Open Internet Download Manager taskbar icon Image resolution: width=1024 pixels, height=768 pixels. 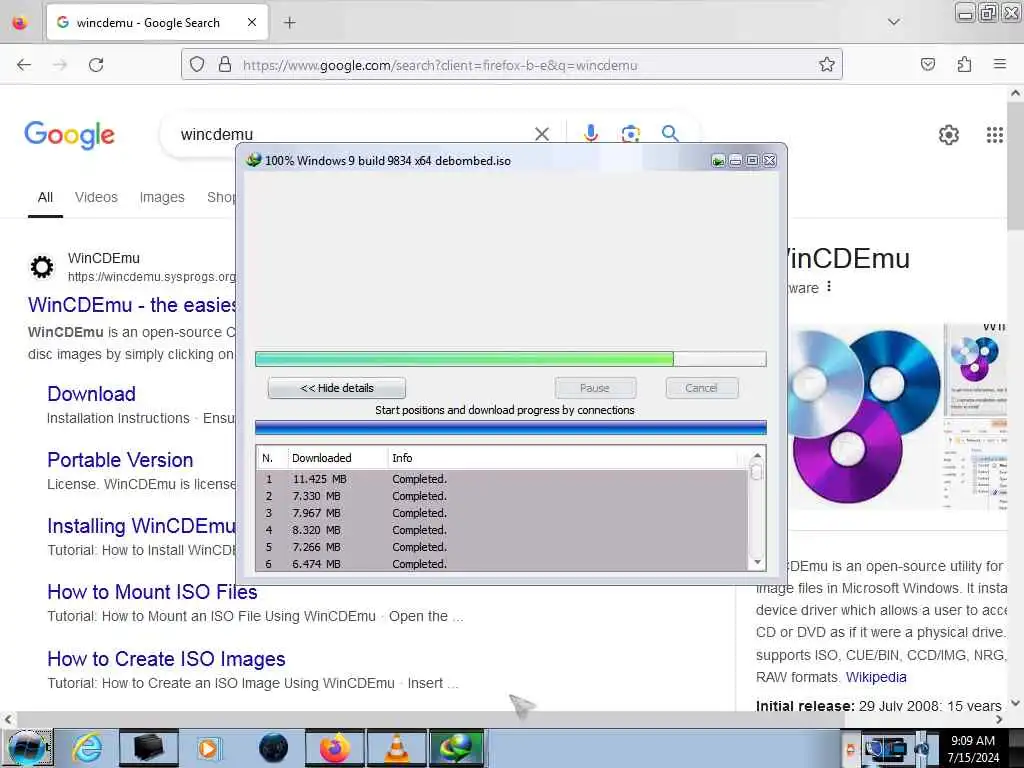tap(456, 748)
